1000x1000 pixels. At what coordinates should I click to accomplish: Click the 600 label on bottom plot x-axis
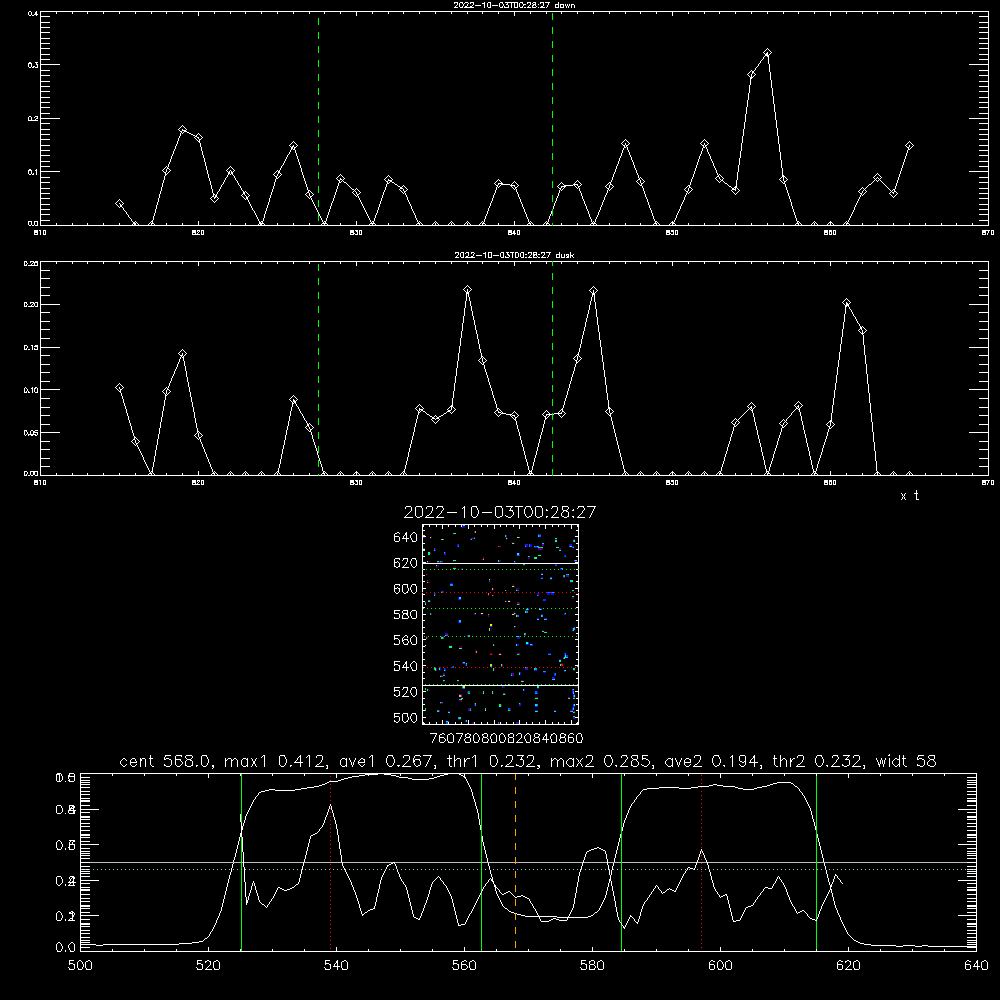[x=721, y=966]
